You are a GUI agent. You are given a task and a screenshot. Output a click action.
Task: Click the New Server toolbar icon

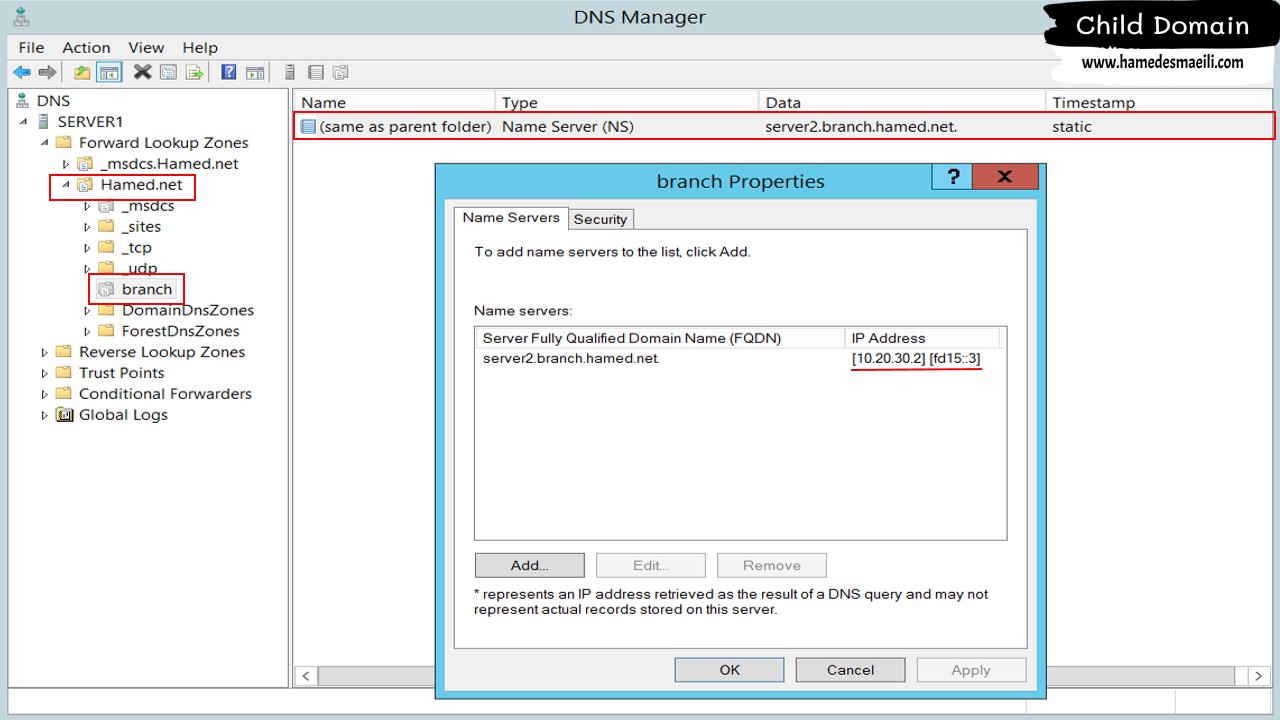click(x=290, y=72)
